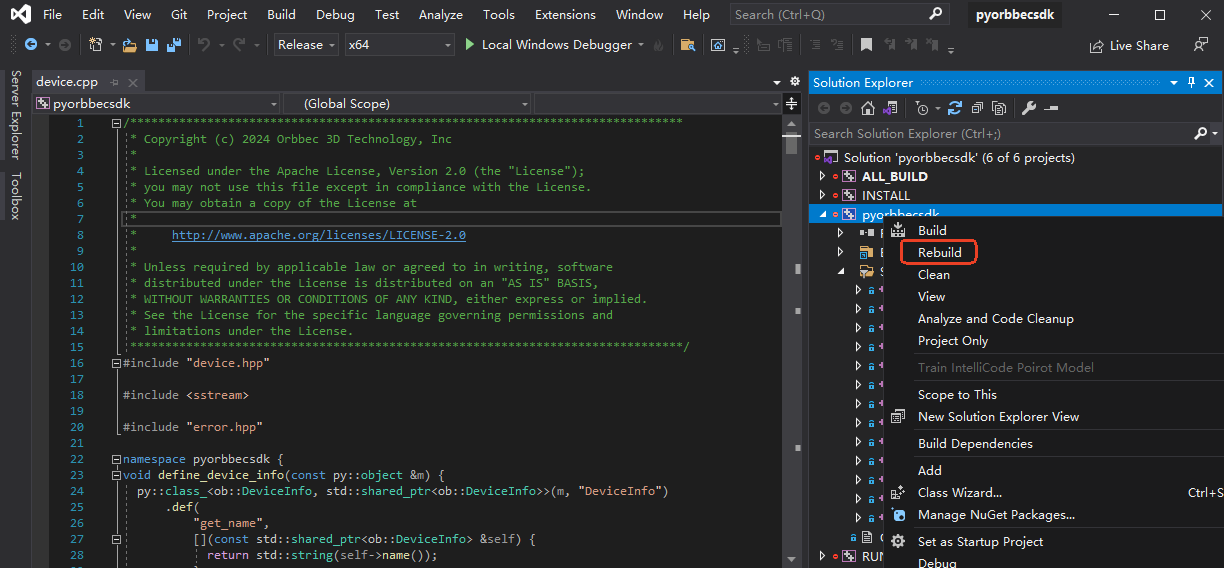Open the Analyze menu

coord(441,15)
